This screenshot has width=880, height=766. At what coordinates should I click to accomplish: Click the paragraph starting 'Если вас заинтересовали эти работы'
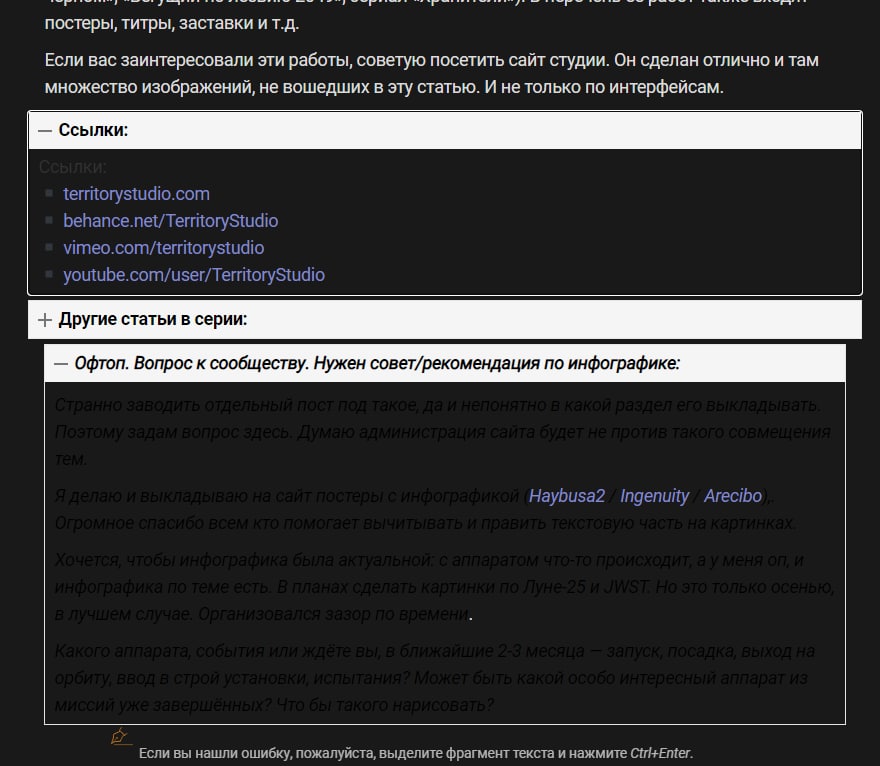click(431, 74)
